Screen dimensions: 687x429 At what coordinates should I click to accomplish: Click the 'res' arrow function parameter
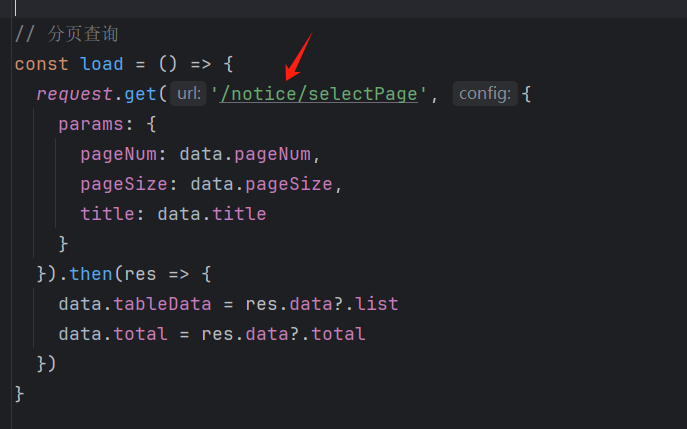(x=140, y=274)
